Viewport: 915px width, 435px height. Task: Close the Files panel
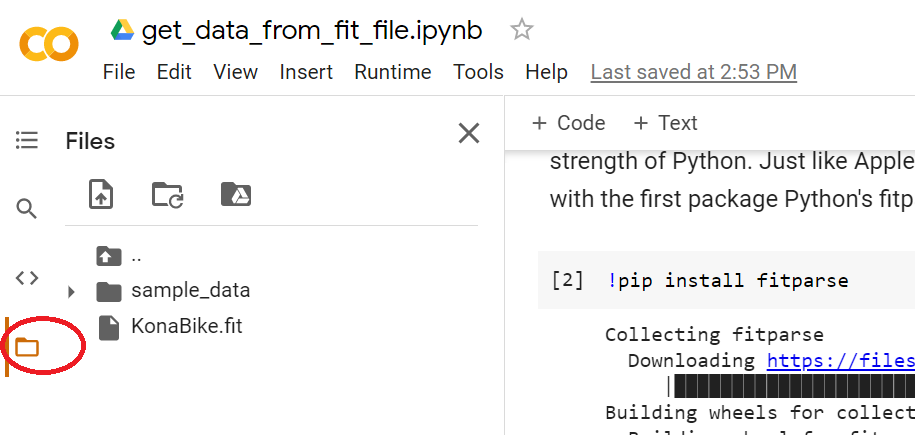(469, 133)
